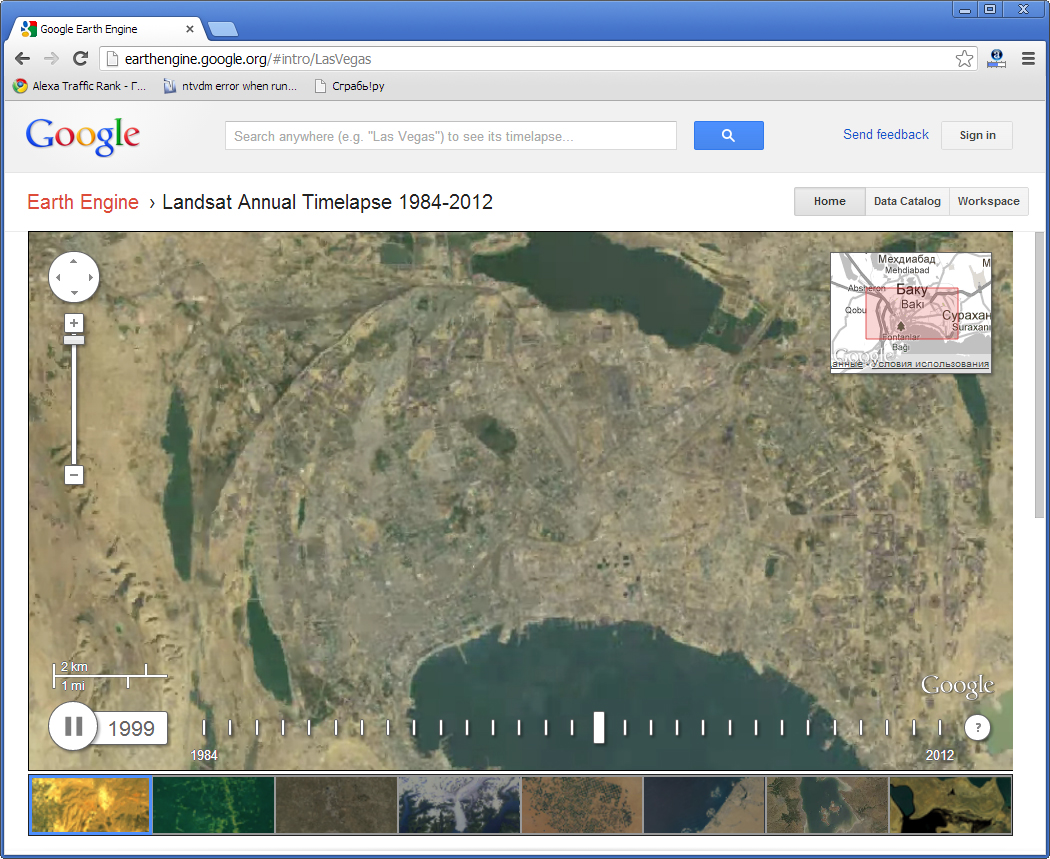Screen dimensions: 1050x859
Task: Jump to the 2012 timeline tick
Action: coord(940,728)
